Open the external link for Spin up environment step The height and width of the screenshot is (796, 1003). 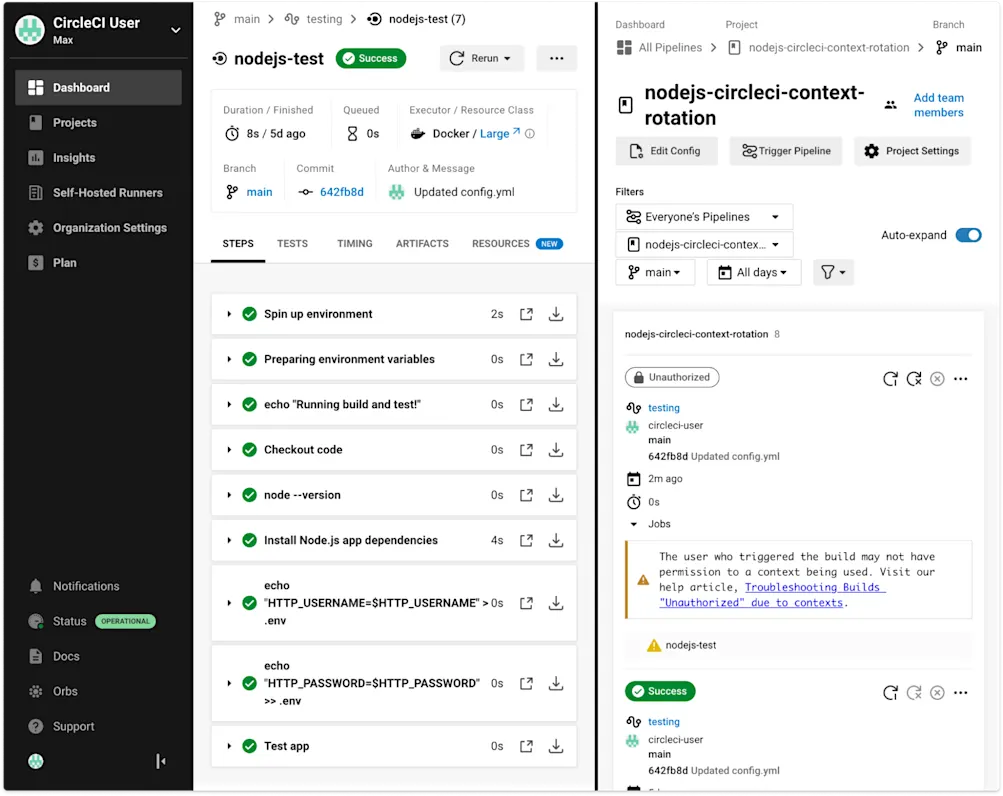click(526, 313)
